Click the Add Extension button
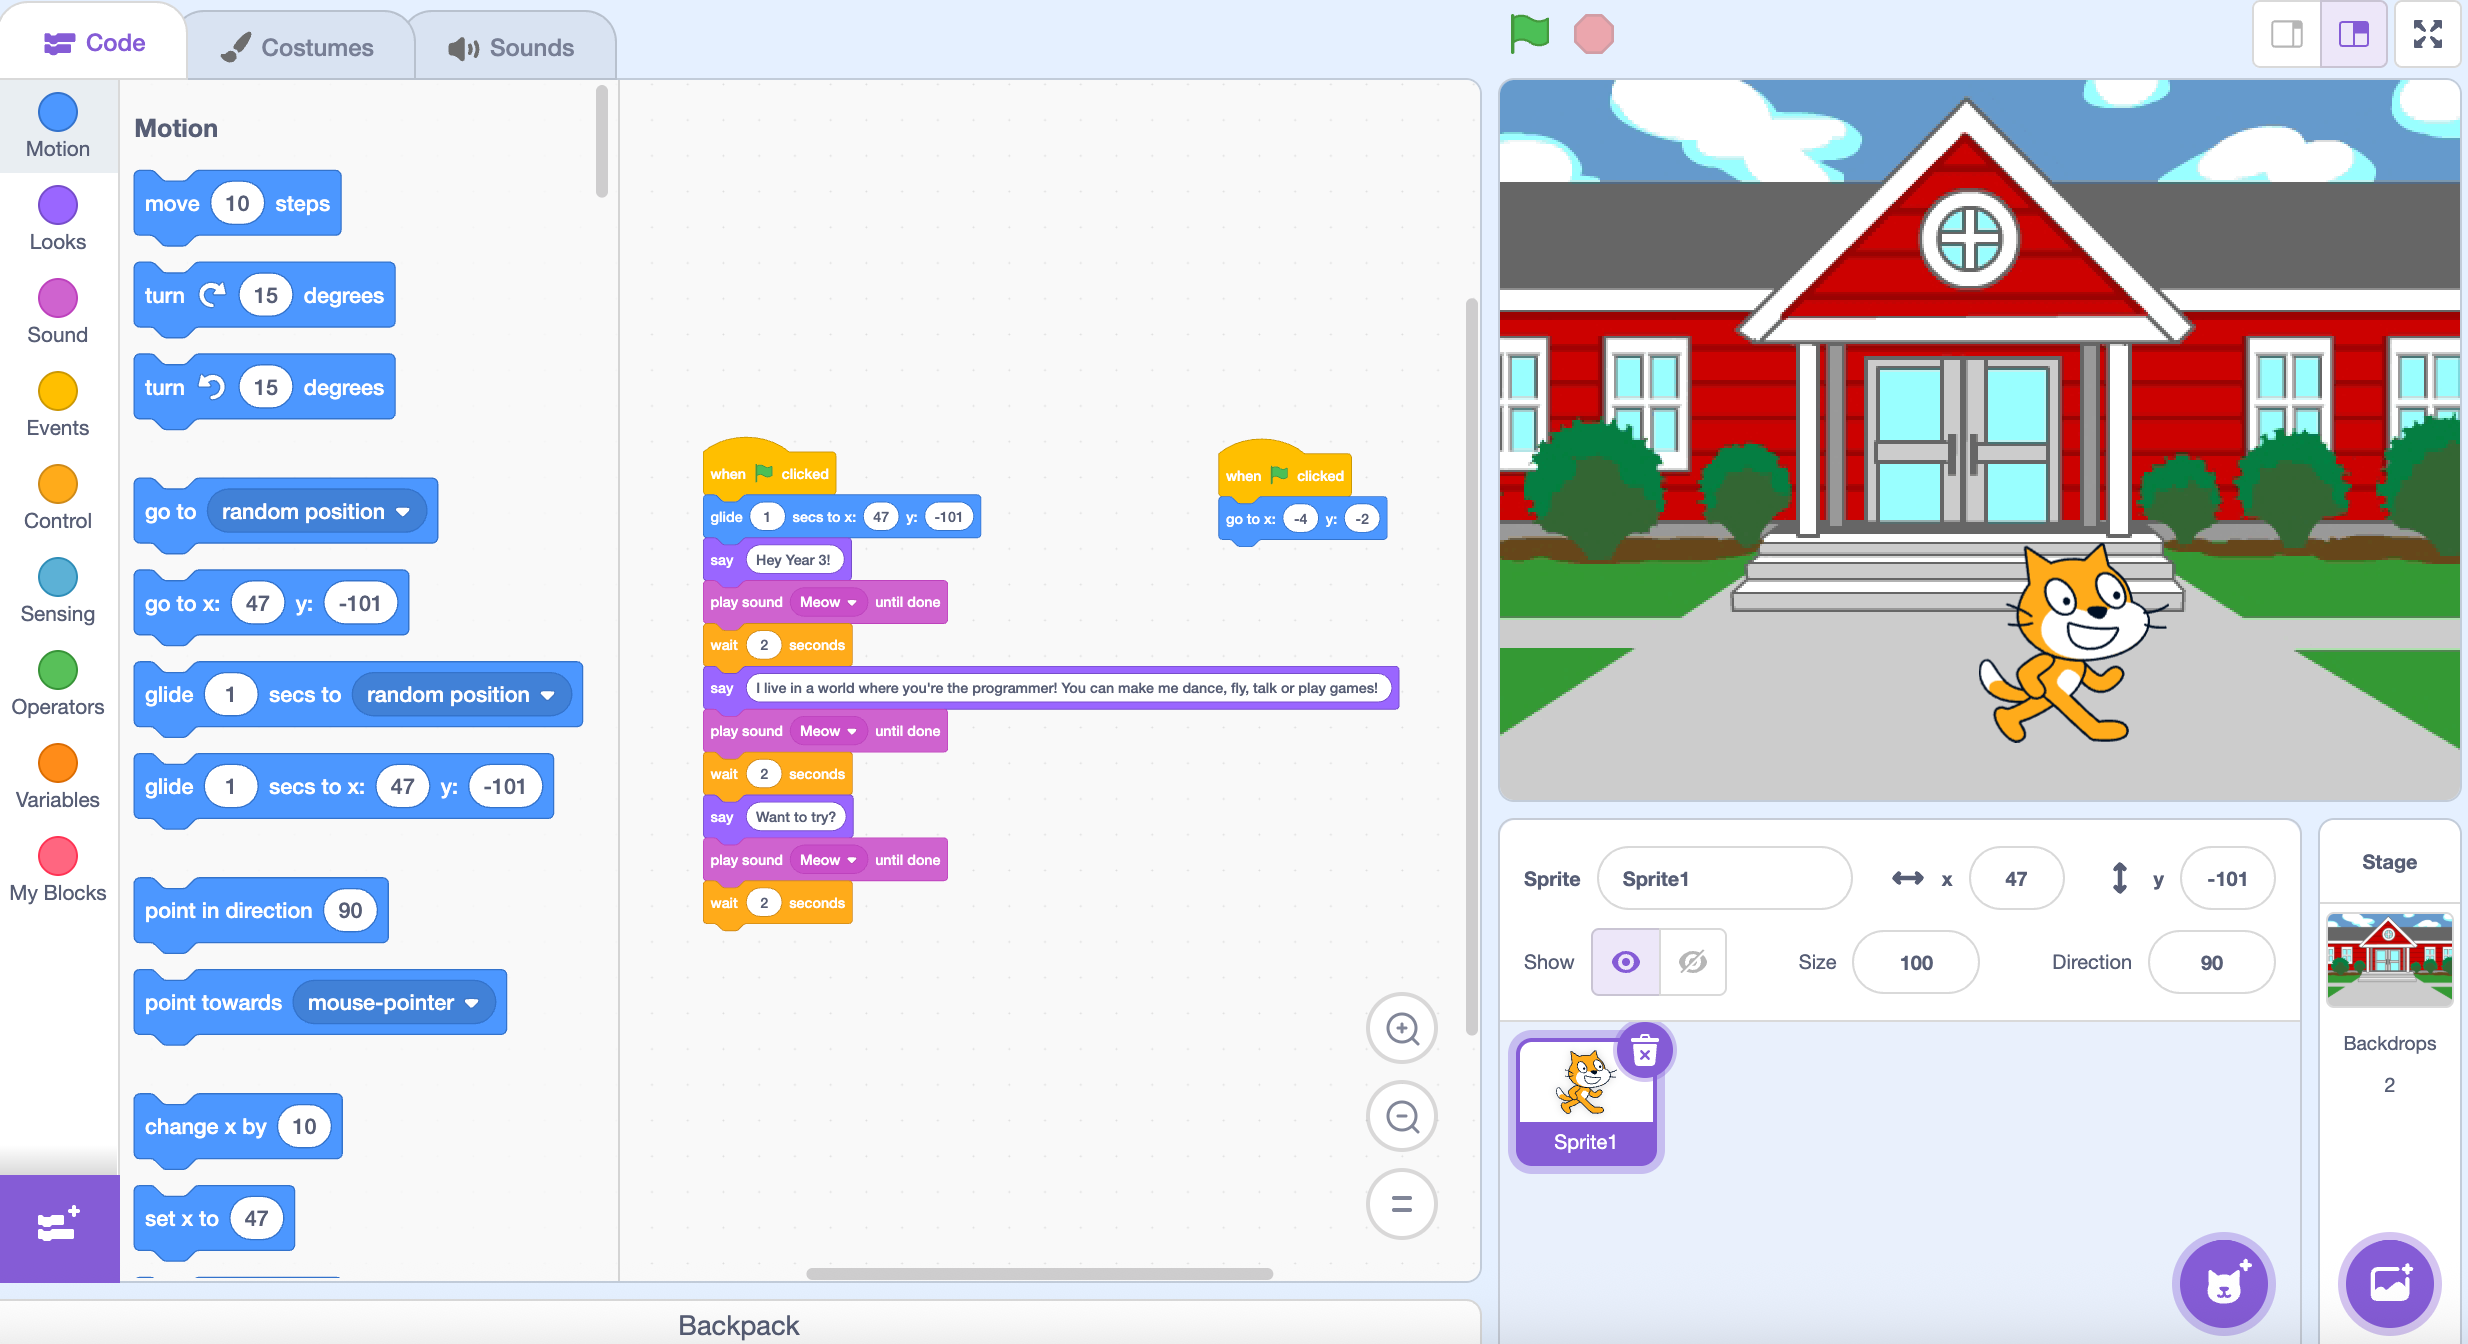The image size is (2468, 1344). [x=59, y=1227]
